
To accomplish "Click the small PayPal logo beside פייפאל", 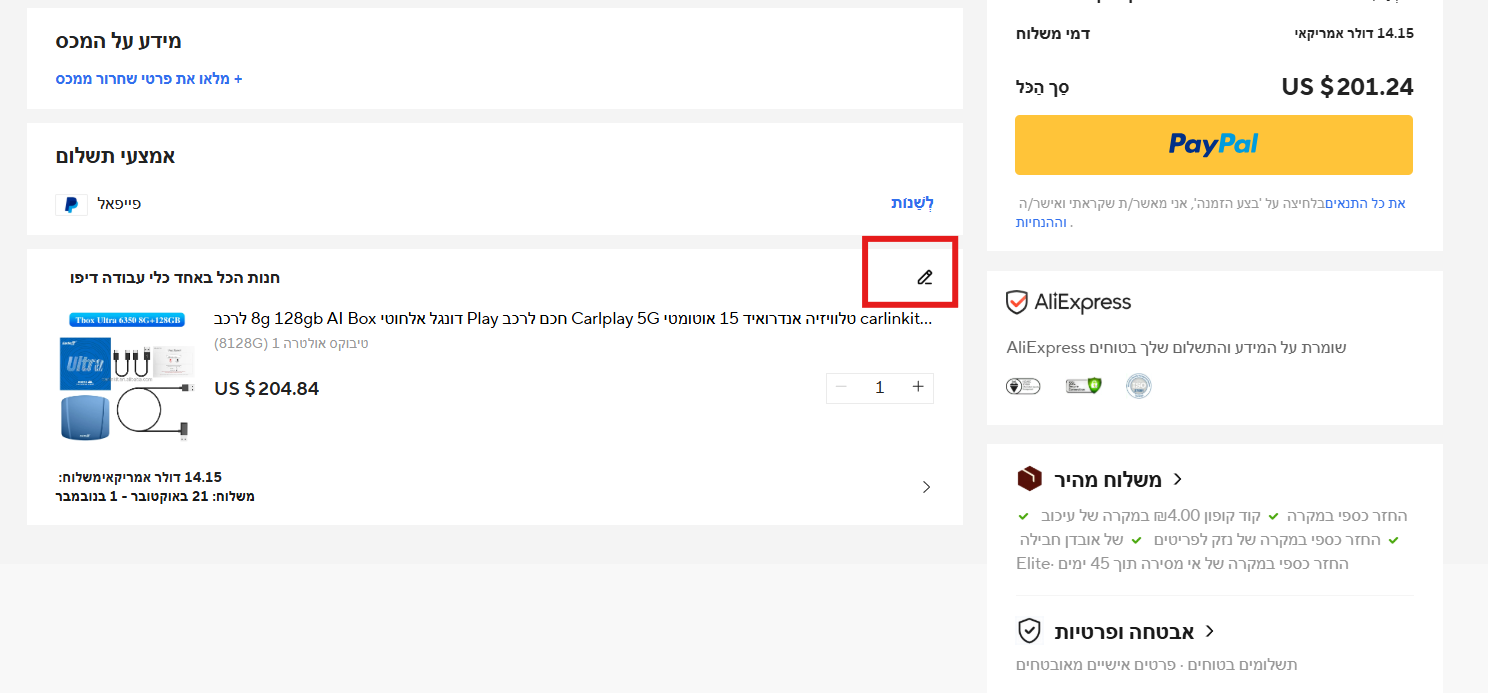I will [x=71, y=205].
